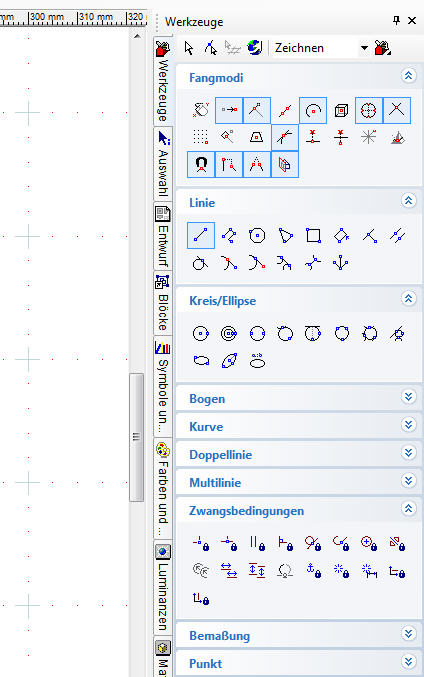Viewport: 424px width, 677px height.
Task: Open the Zeichnen dropdown list
Action: [x=364, y=48]
